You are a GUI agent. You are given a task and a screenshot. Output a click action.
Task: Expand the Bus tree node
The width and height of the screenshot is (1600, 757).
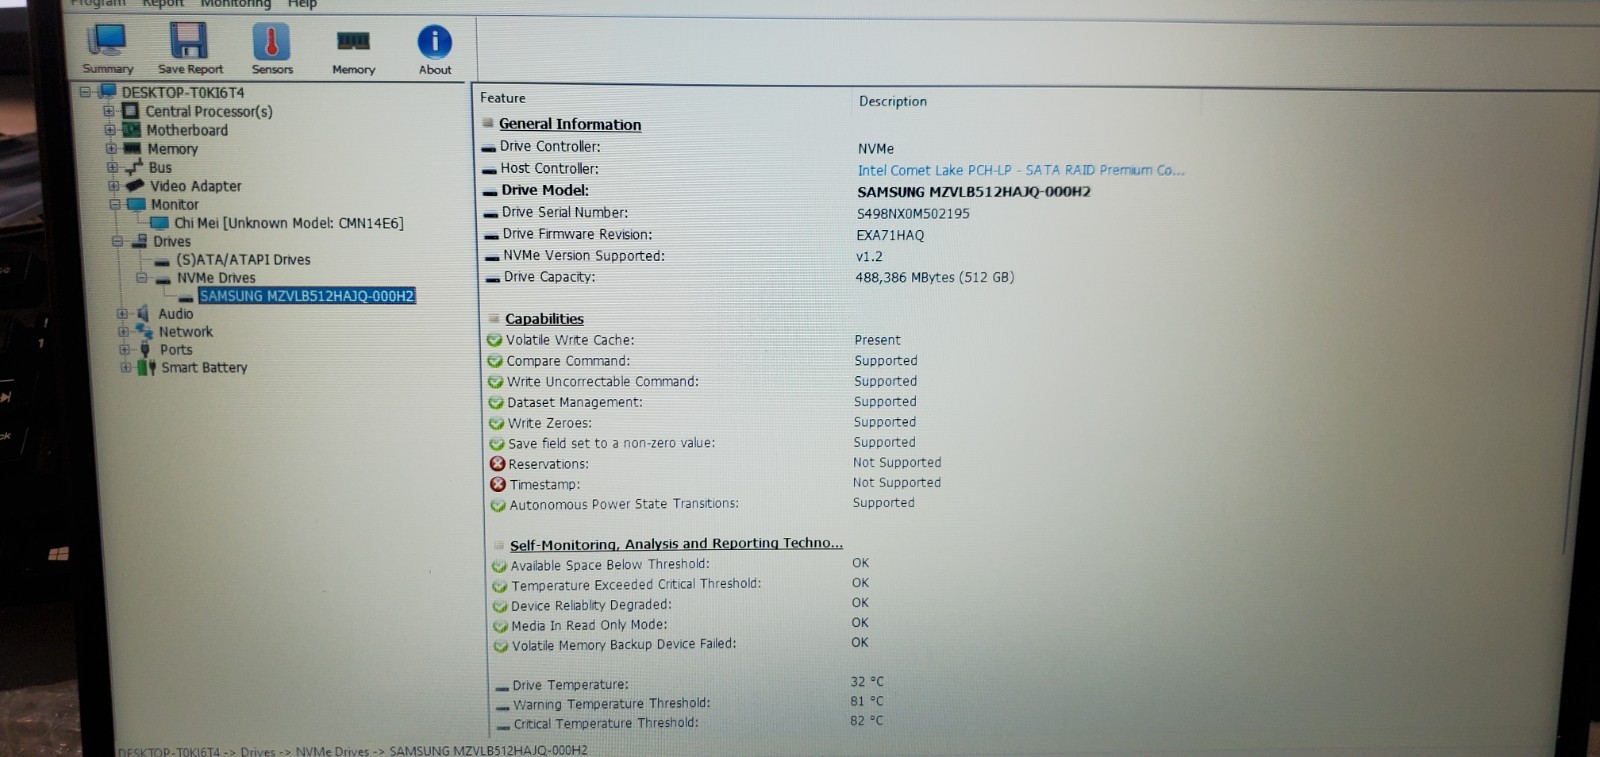point(112,167)
